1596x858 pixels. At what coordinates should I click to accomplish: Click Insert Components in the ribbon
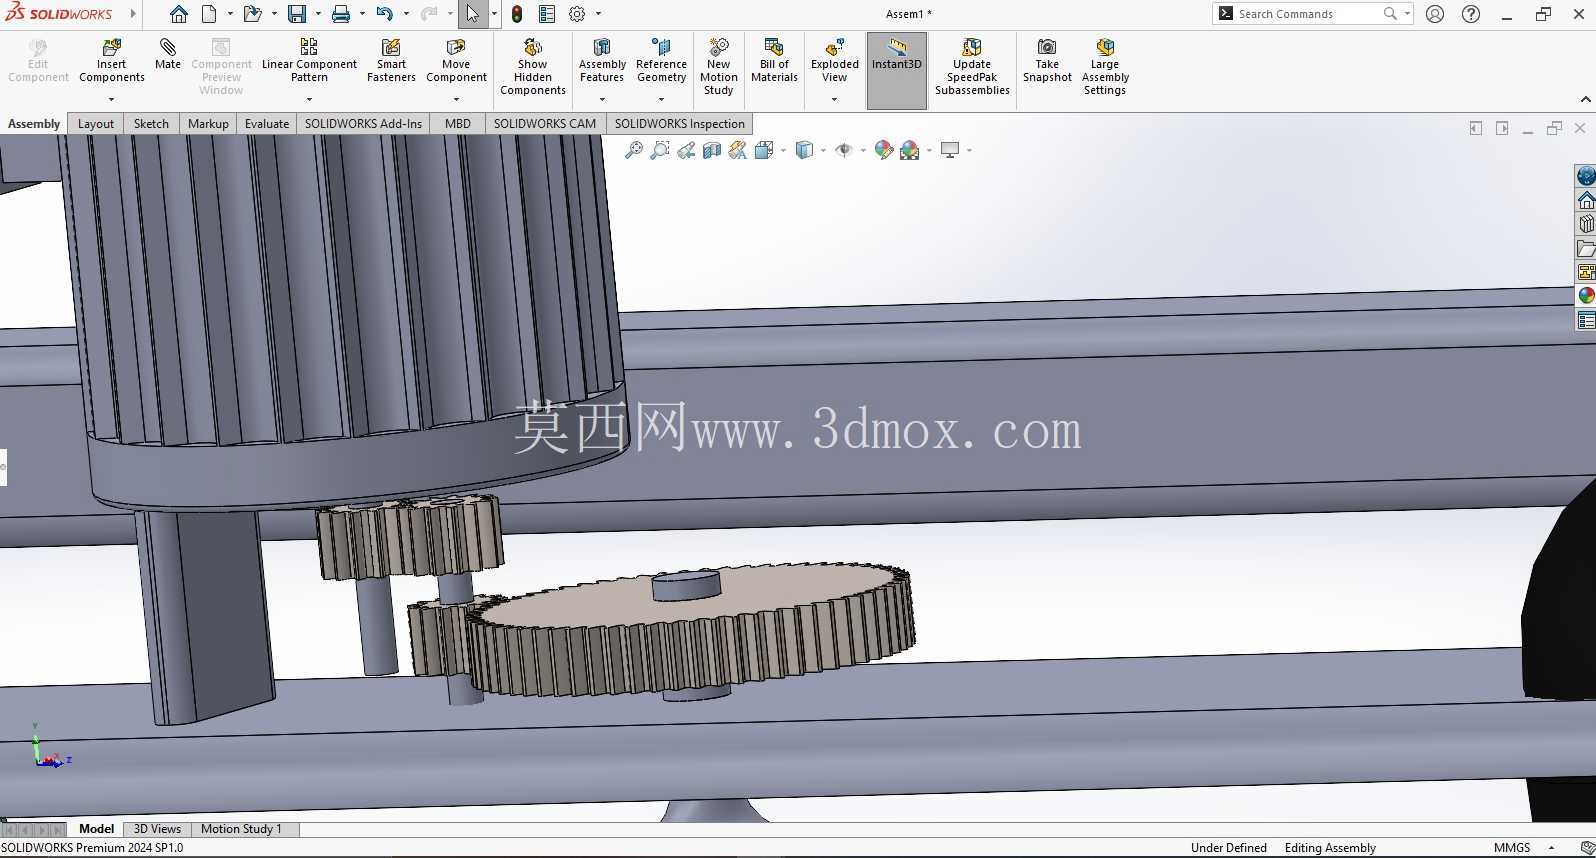[112, 60]
